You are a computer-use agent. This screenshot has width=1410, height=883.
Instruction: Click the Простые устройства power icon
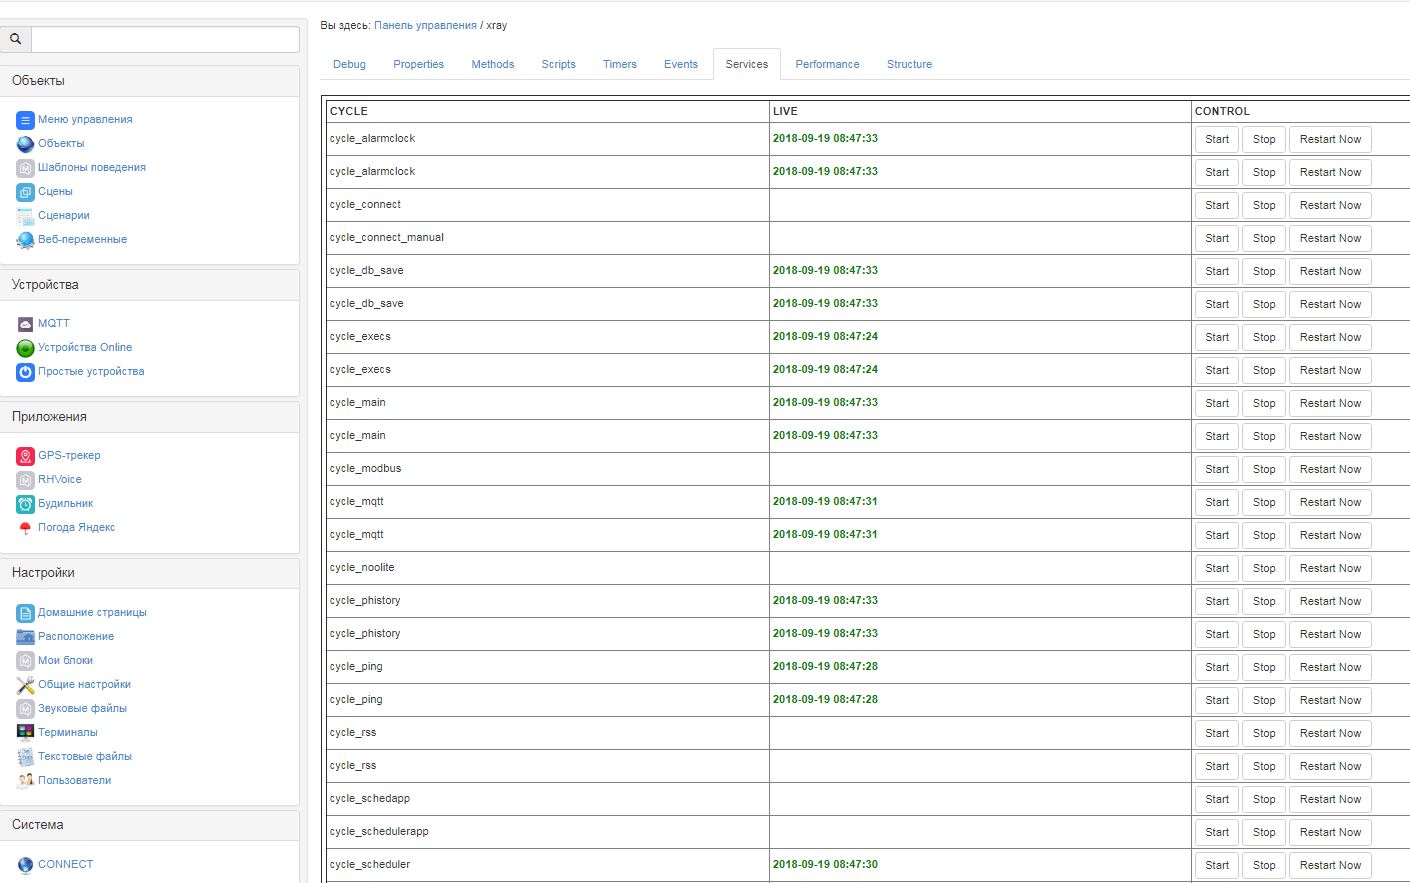click(x=25, y=372)
